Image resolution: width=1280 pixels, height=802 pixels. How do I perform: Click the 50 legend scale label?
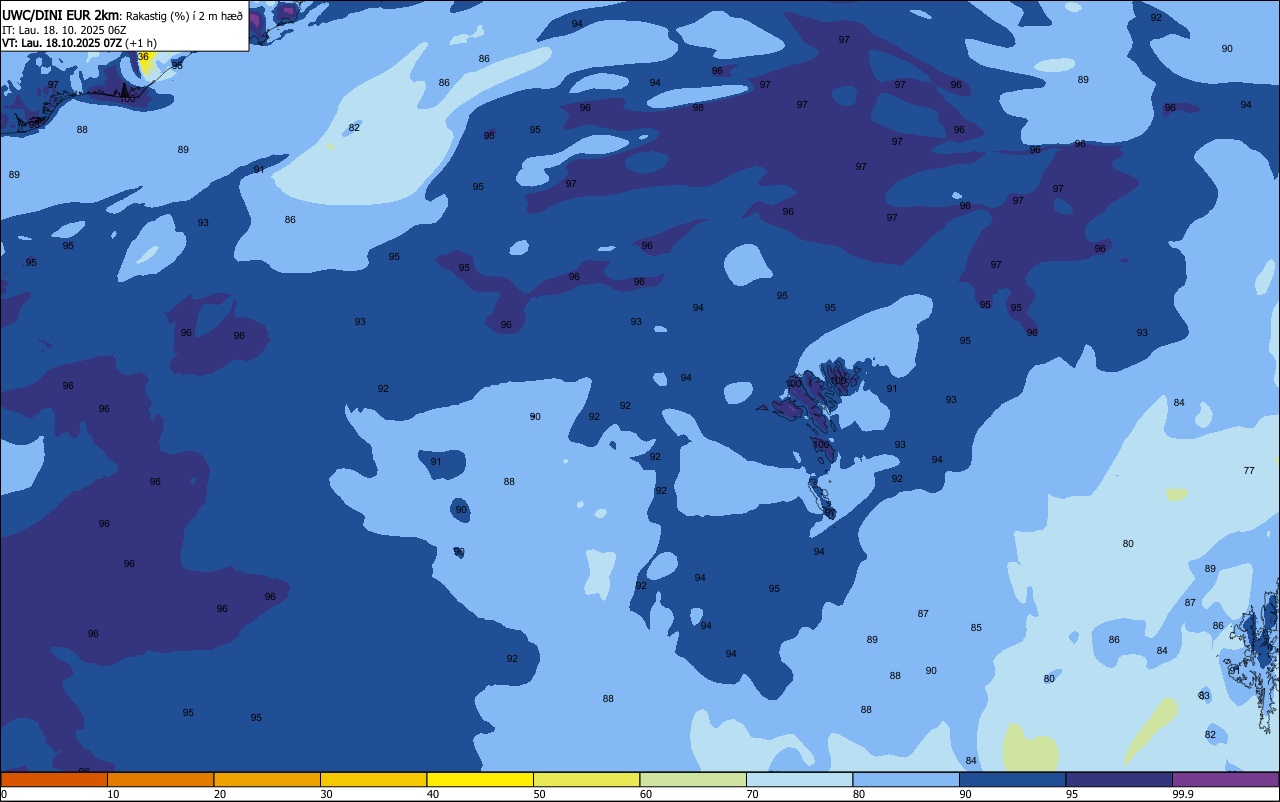pos(539,794)
